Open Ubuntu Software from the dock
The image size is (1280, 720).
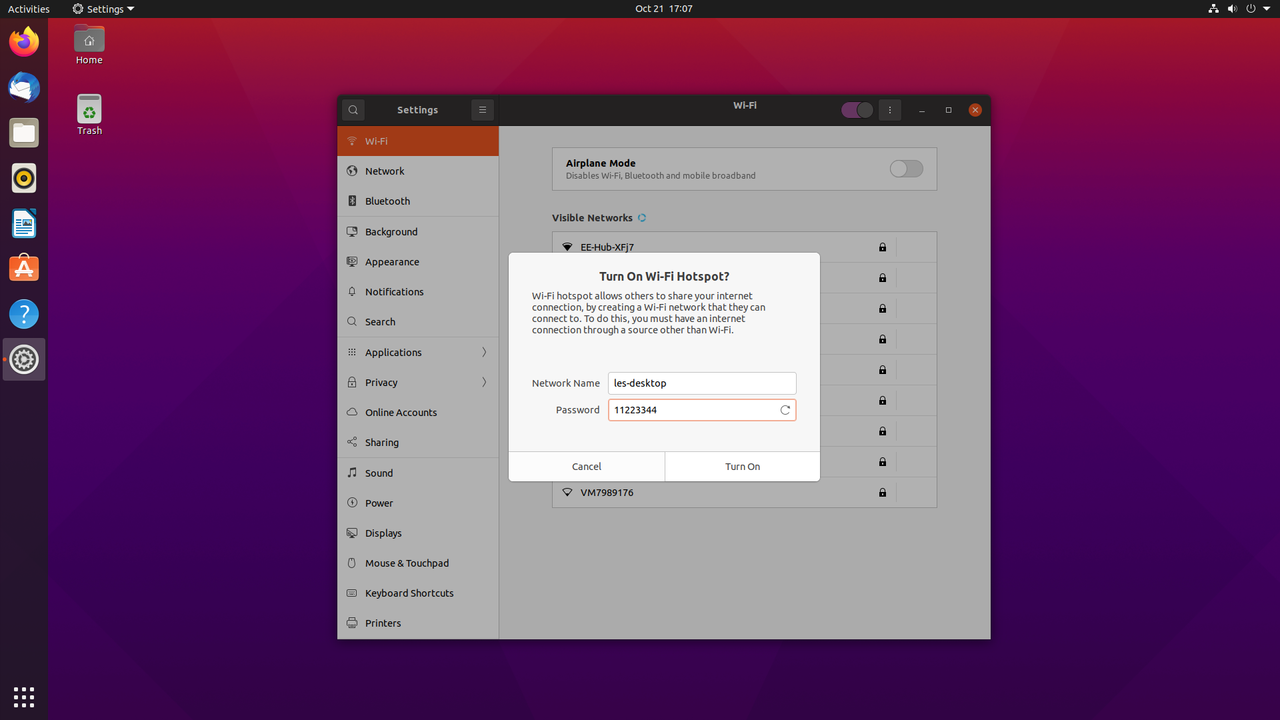pos(24,268)
